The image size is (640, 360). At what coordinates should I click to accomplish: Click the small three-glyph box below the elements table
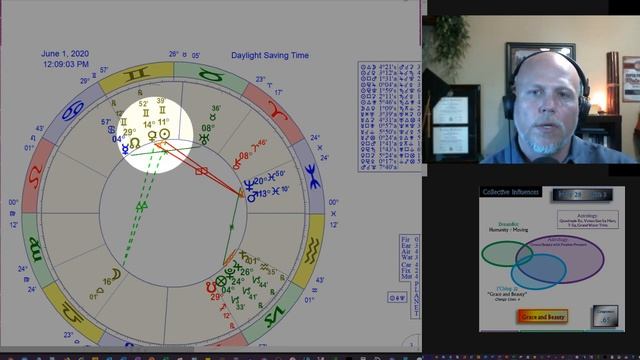pyautogui.click(x=397, y=298)
